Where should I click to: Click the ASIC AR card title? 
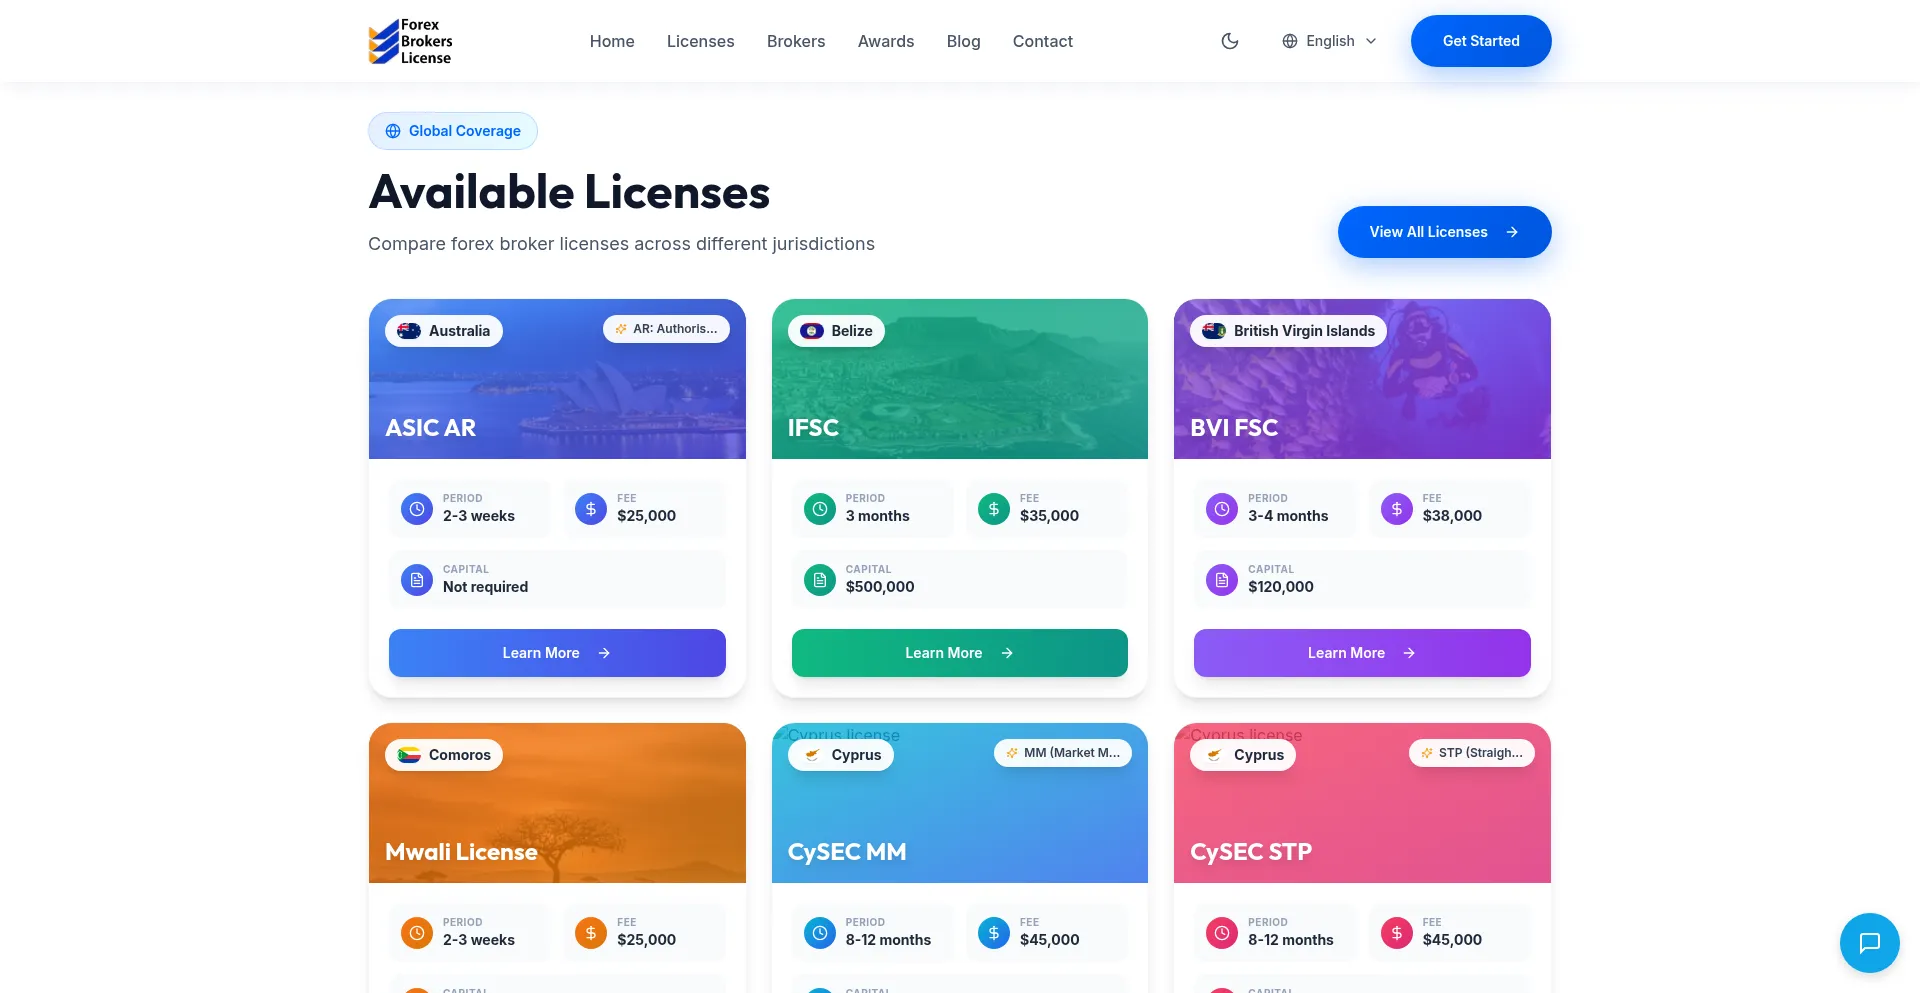coord(431,428)
